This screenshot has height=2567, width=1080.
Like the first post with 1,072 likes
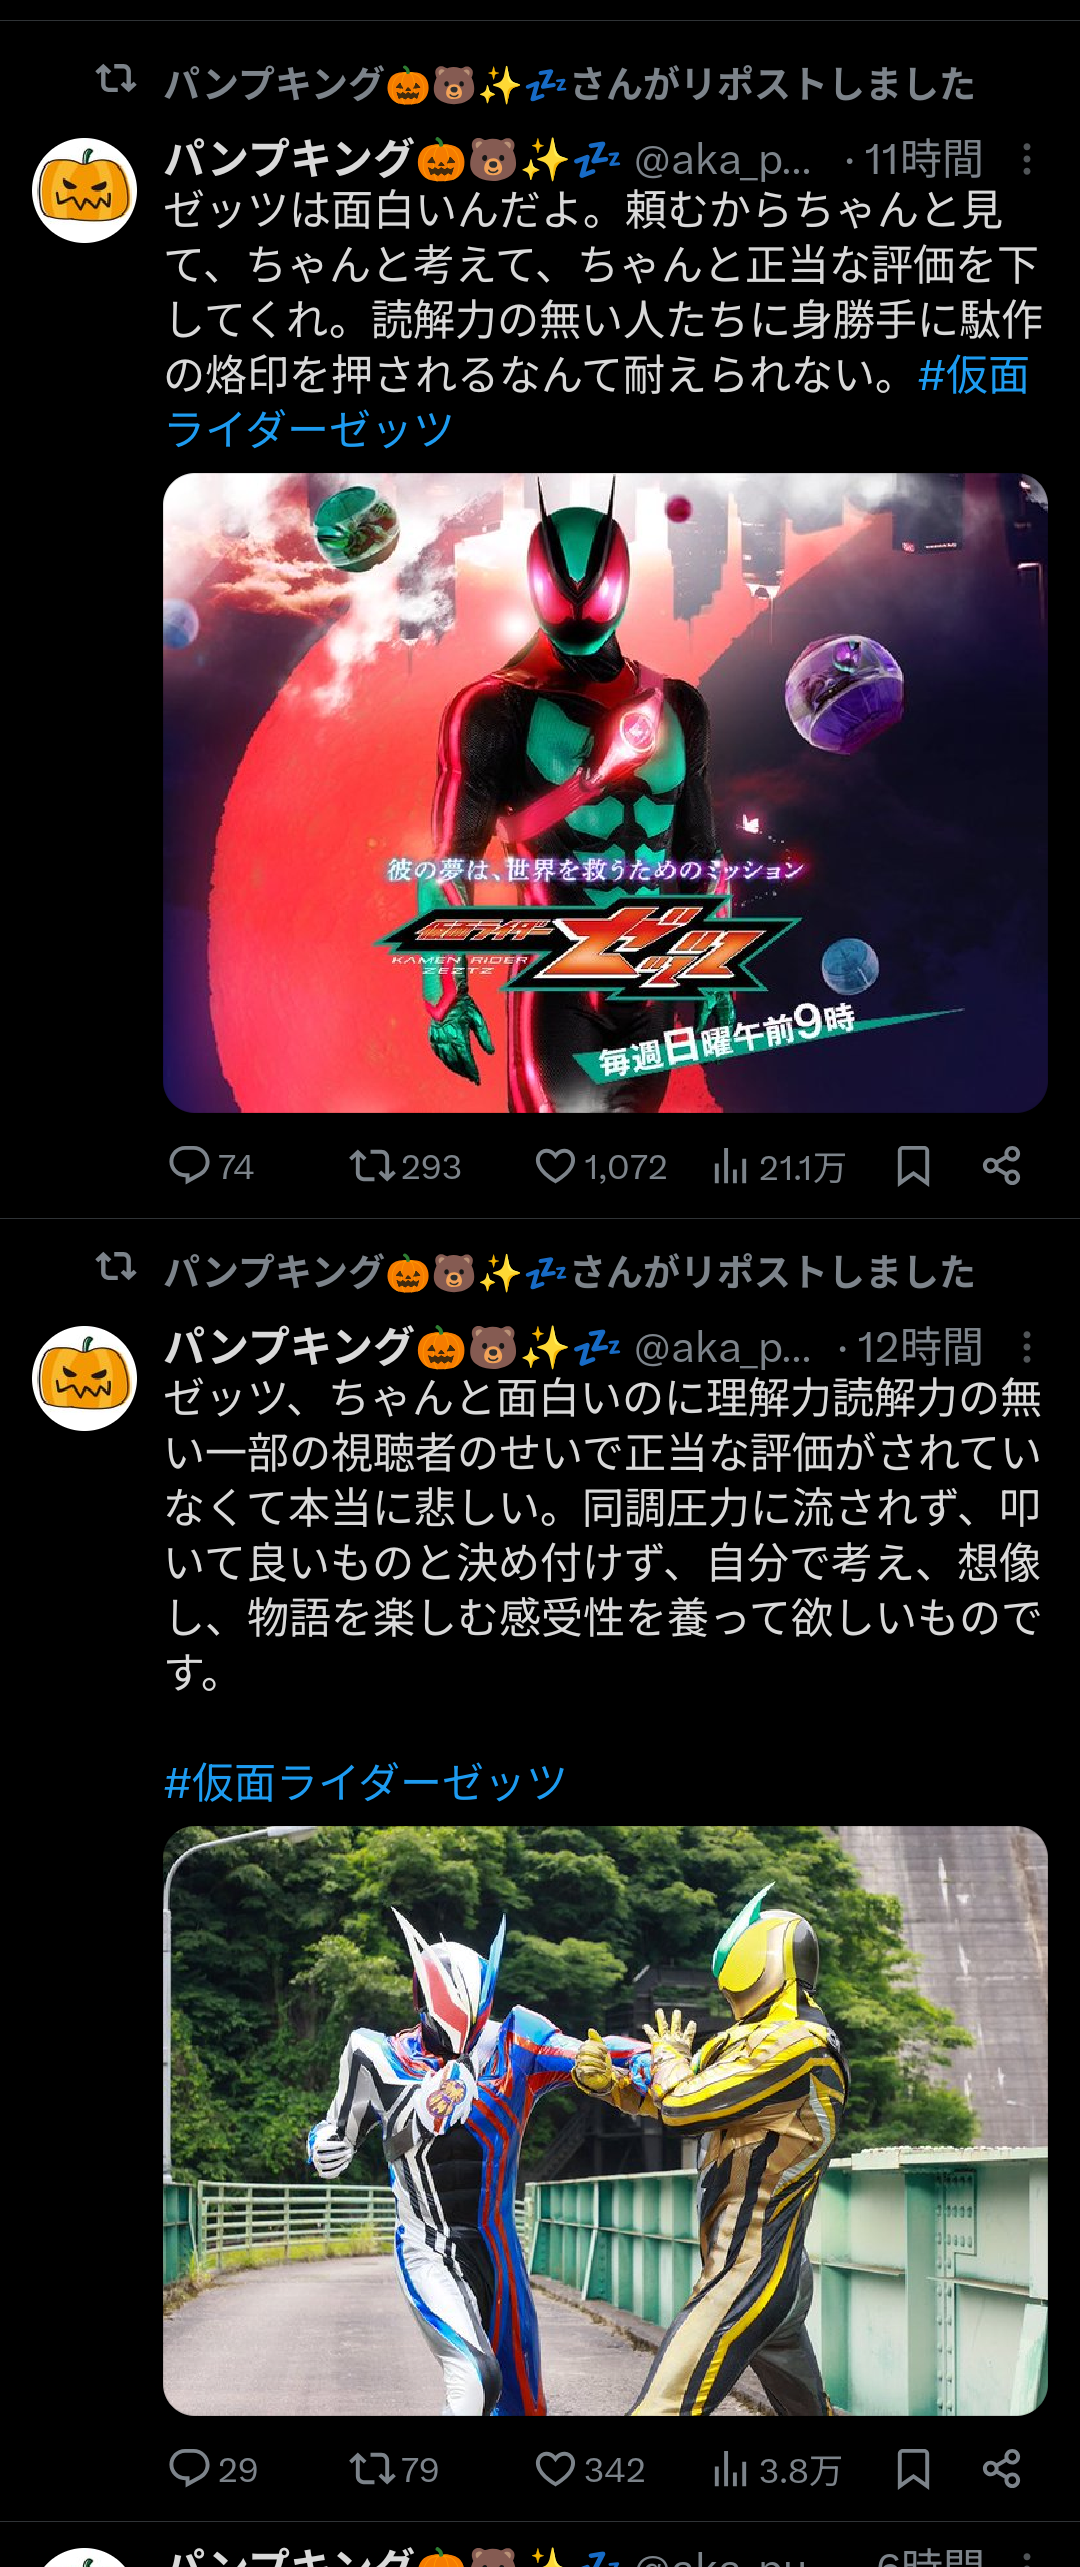600,1166
